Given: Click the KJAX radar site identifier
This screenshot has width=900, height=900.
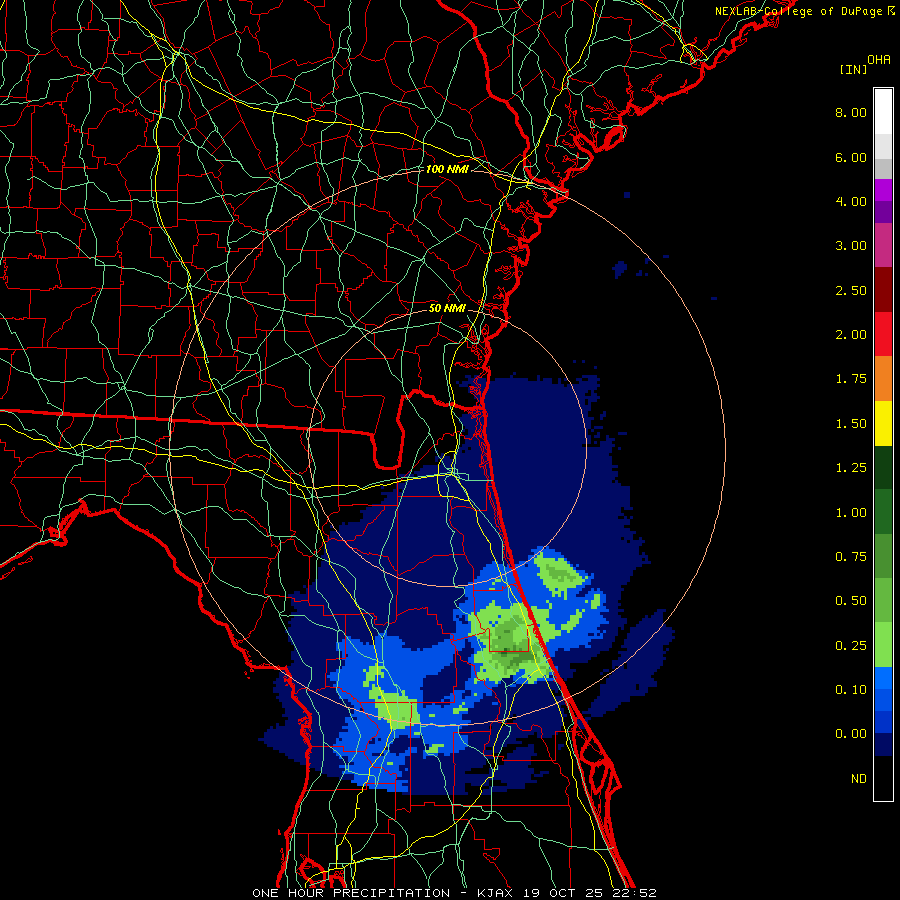Looking at the screenshot, I should 498,893.
